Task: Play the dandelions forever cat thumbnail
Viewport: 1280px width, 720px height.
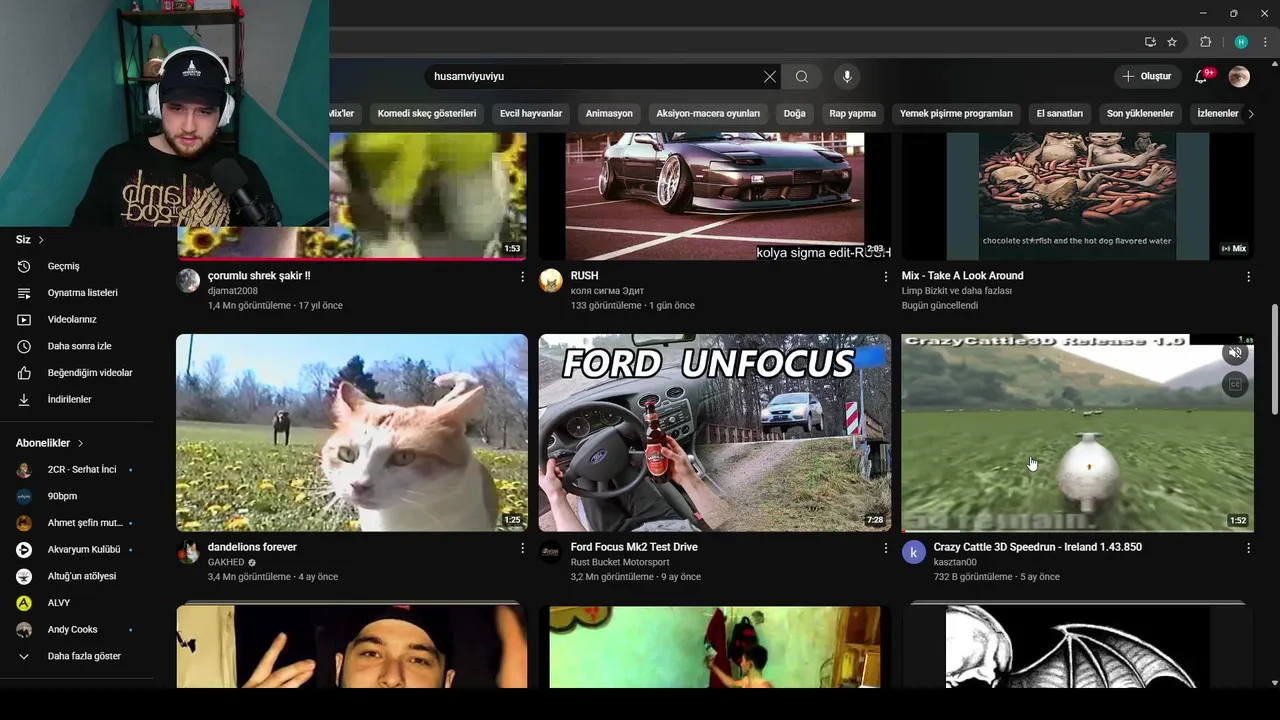Action: pyautogui.click(x=352, y=433)
